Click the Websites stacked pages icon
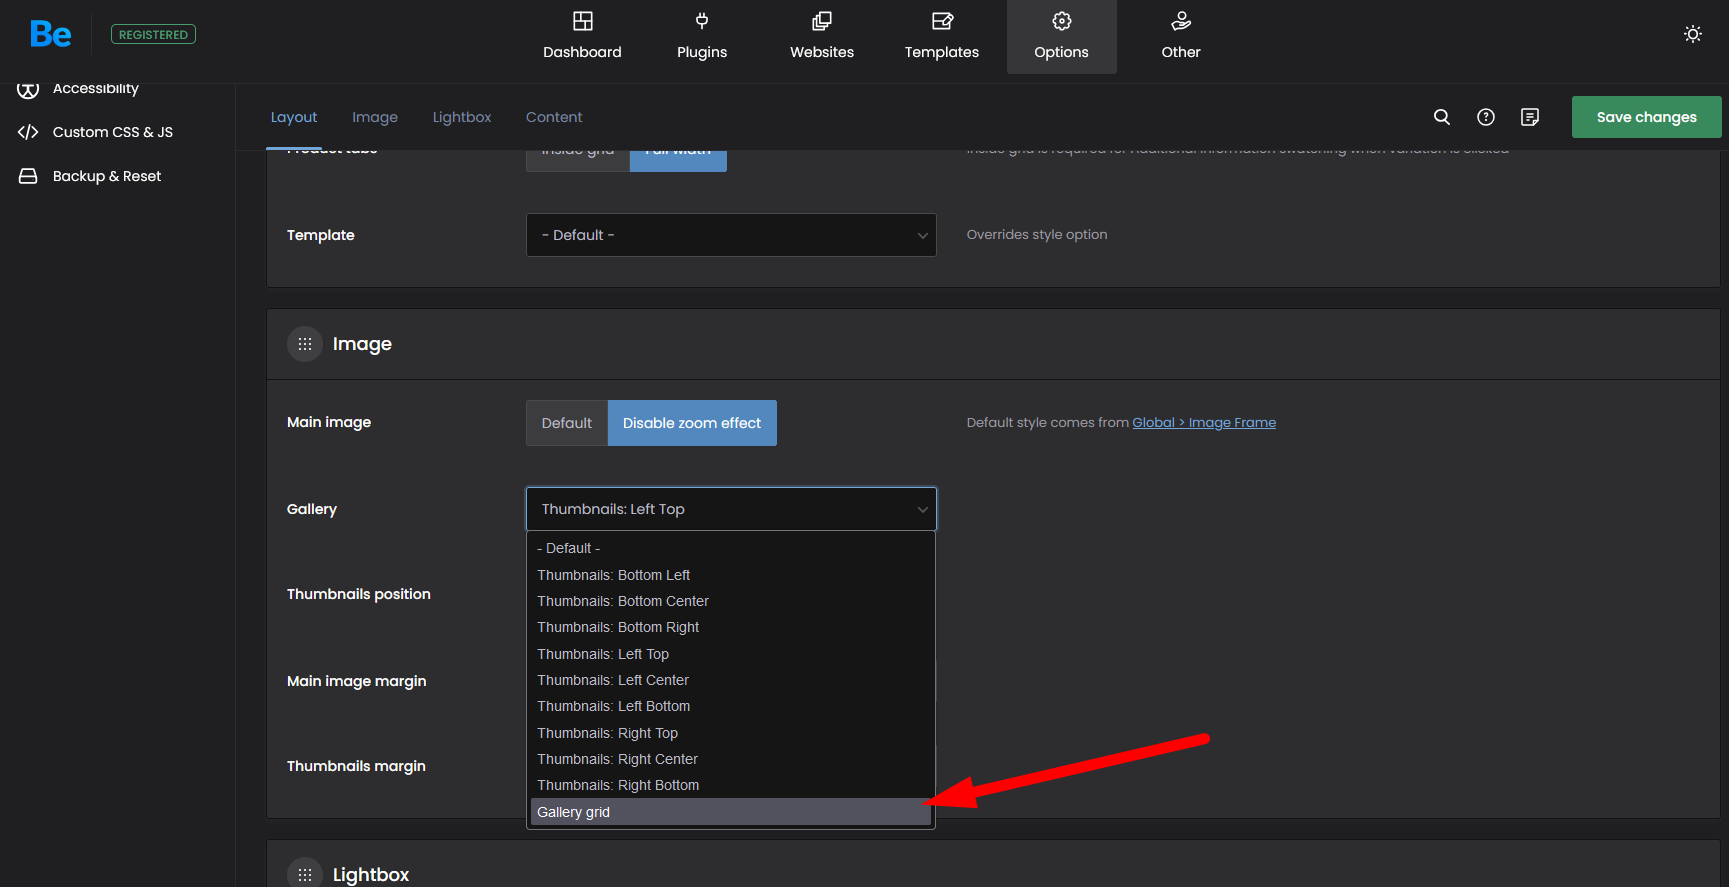The width and height of the screenshot is (1729, 887). pos(822,21)
